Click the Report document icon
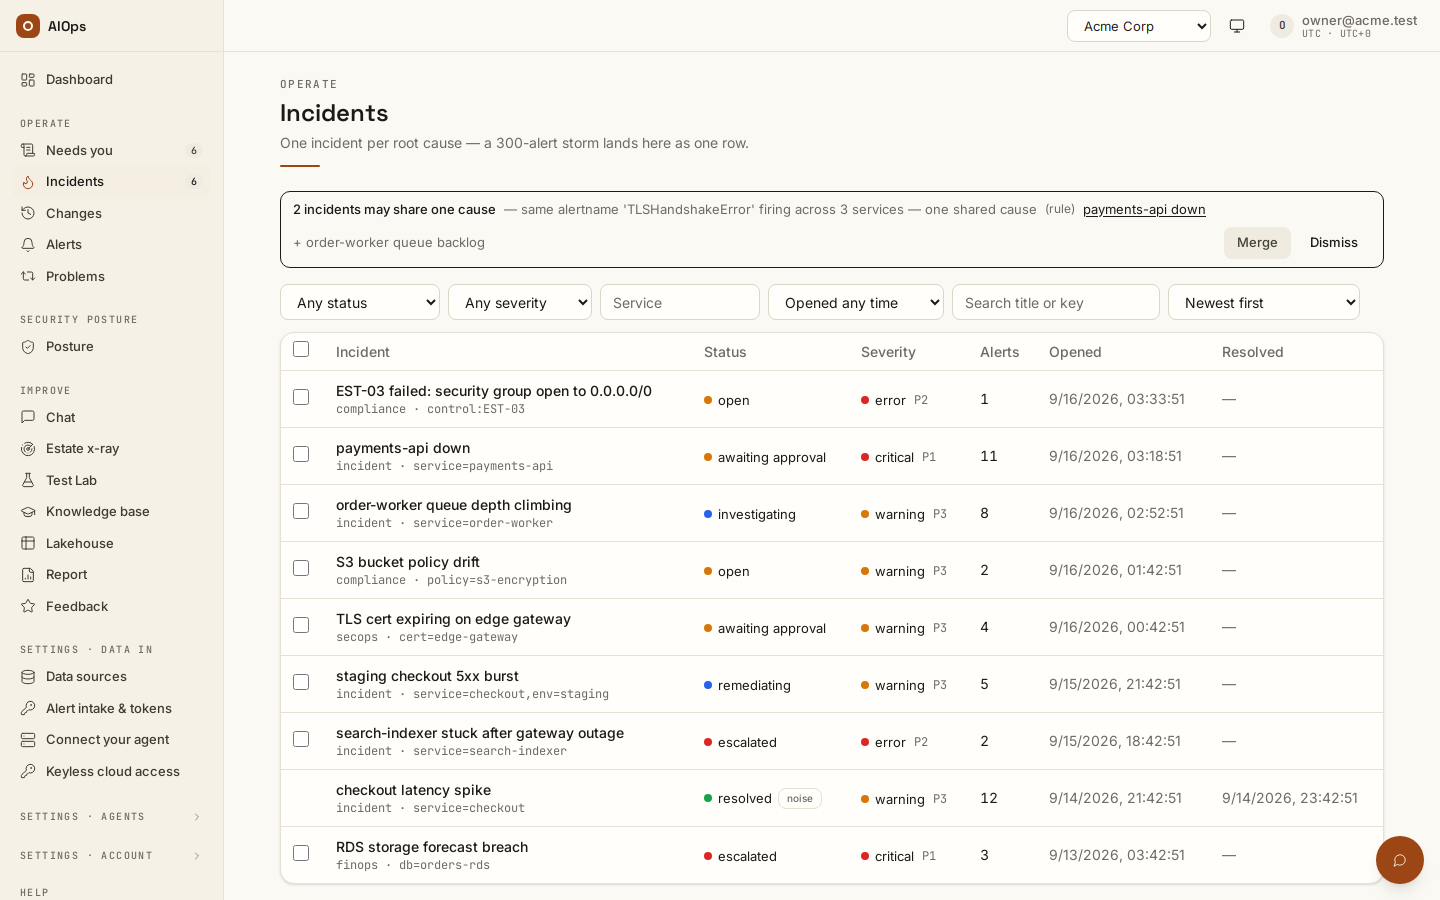 tap(28, 574)
